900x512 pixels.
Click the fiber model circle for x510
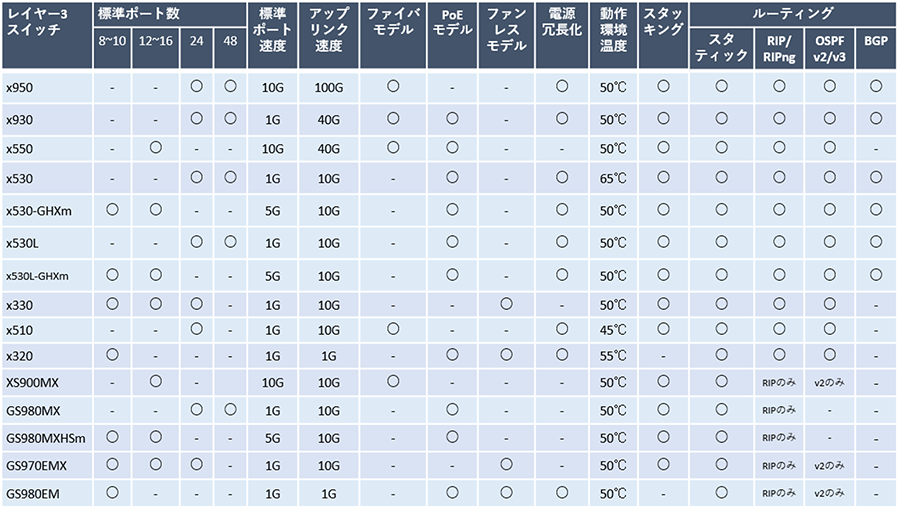point(393,328)
